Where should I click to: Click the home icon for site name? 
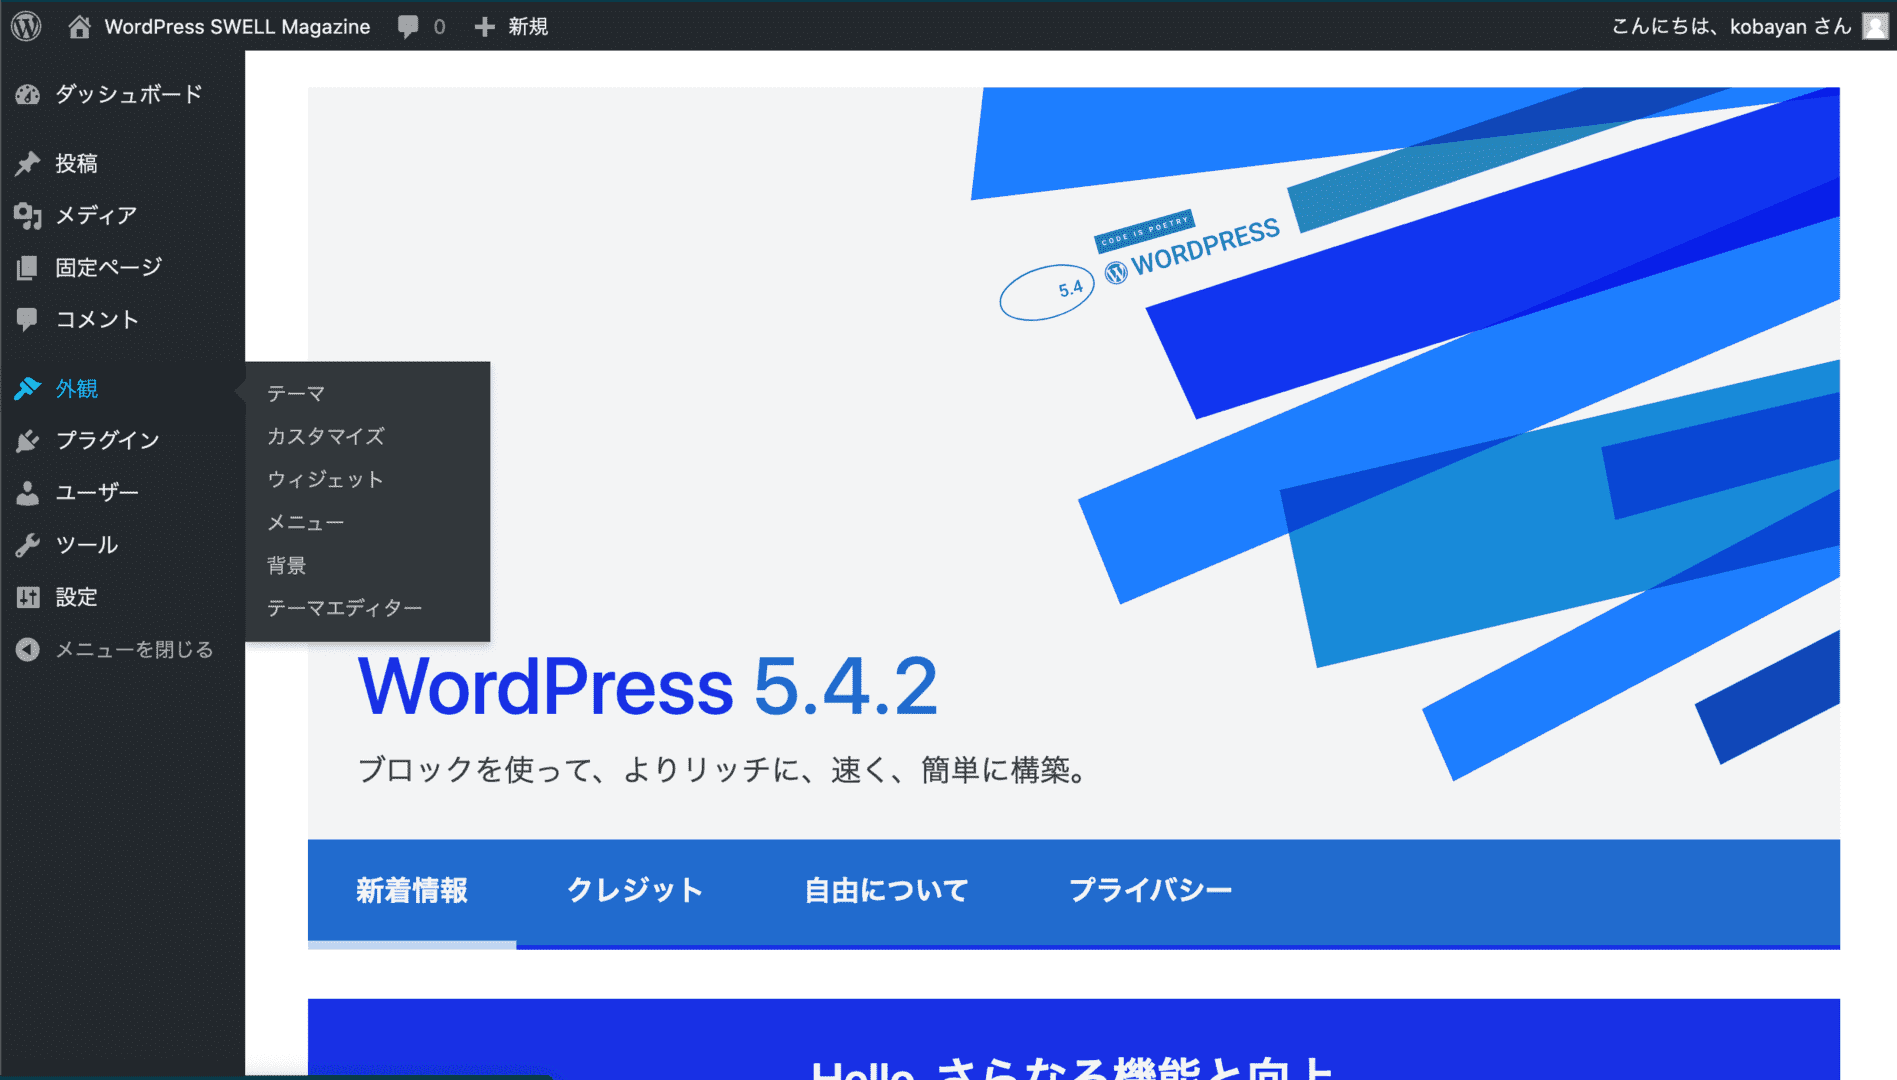pos(79,26)
